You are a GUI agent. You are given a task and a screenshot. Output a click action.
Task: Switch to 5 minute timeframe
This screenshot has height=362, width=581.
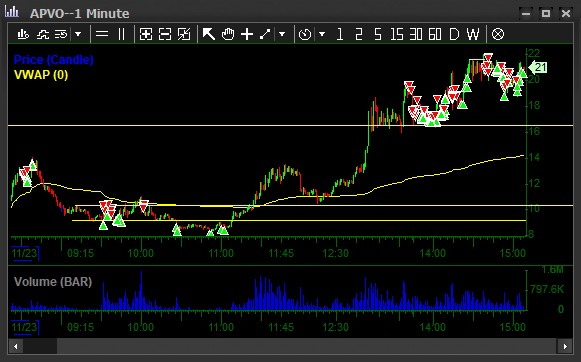(378, 34)
